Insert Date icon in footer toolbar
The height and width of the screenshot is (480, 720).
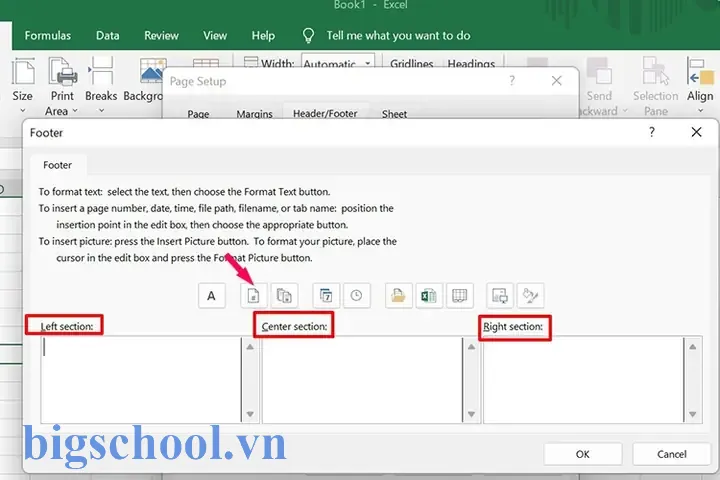pyautogui.click(x=326, y=295)
